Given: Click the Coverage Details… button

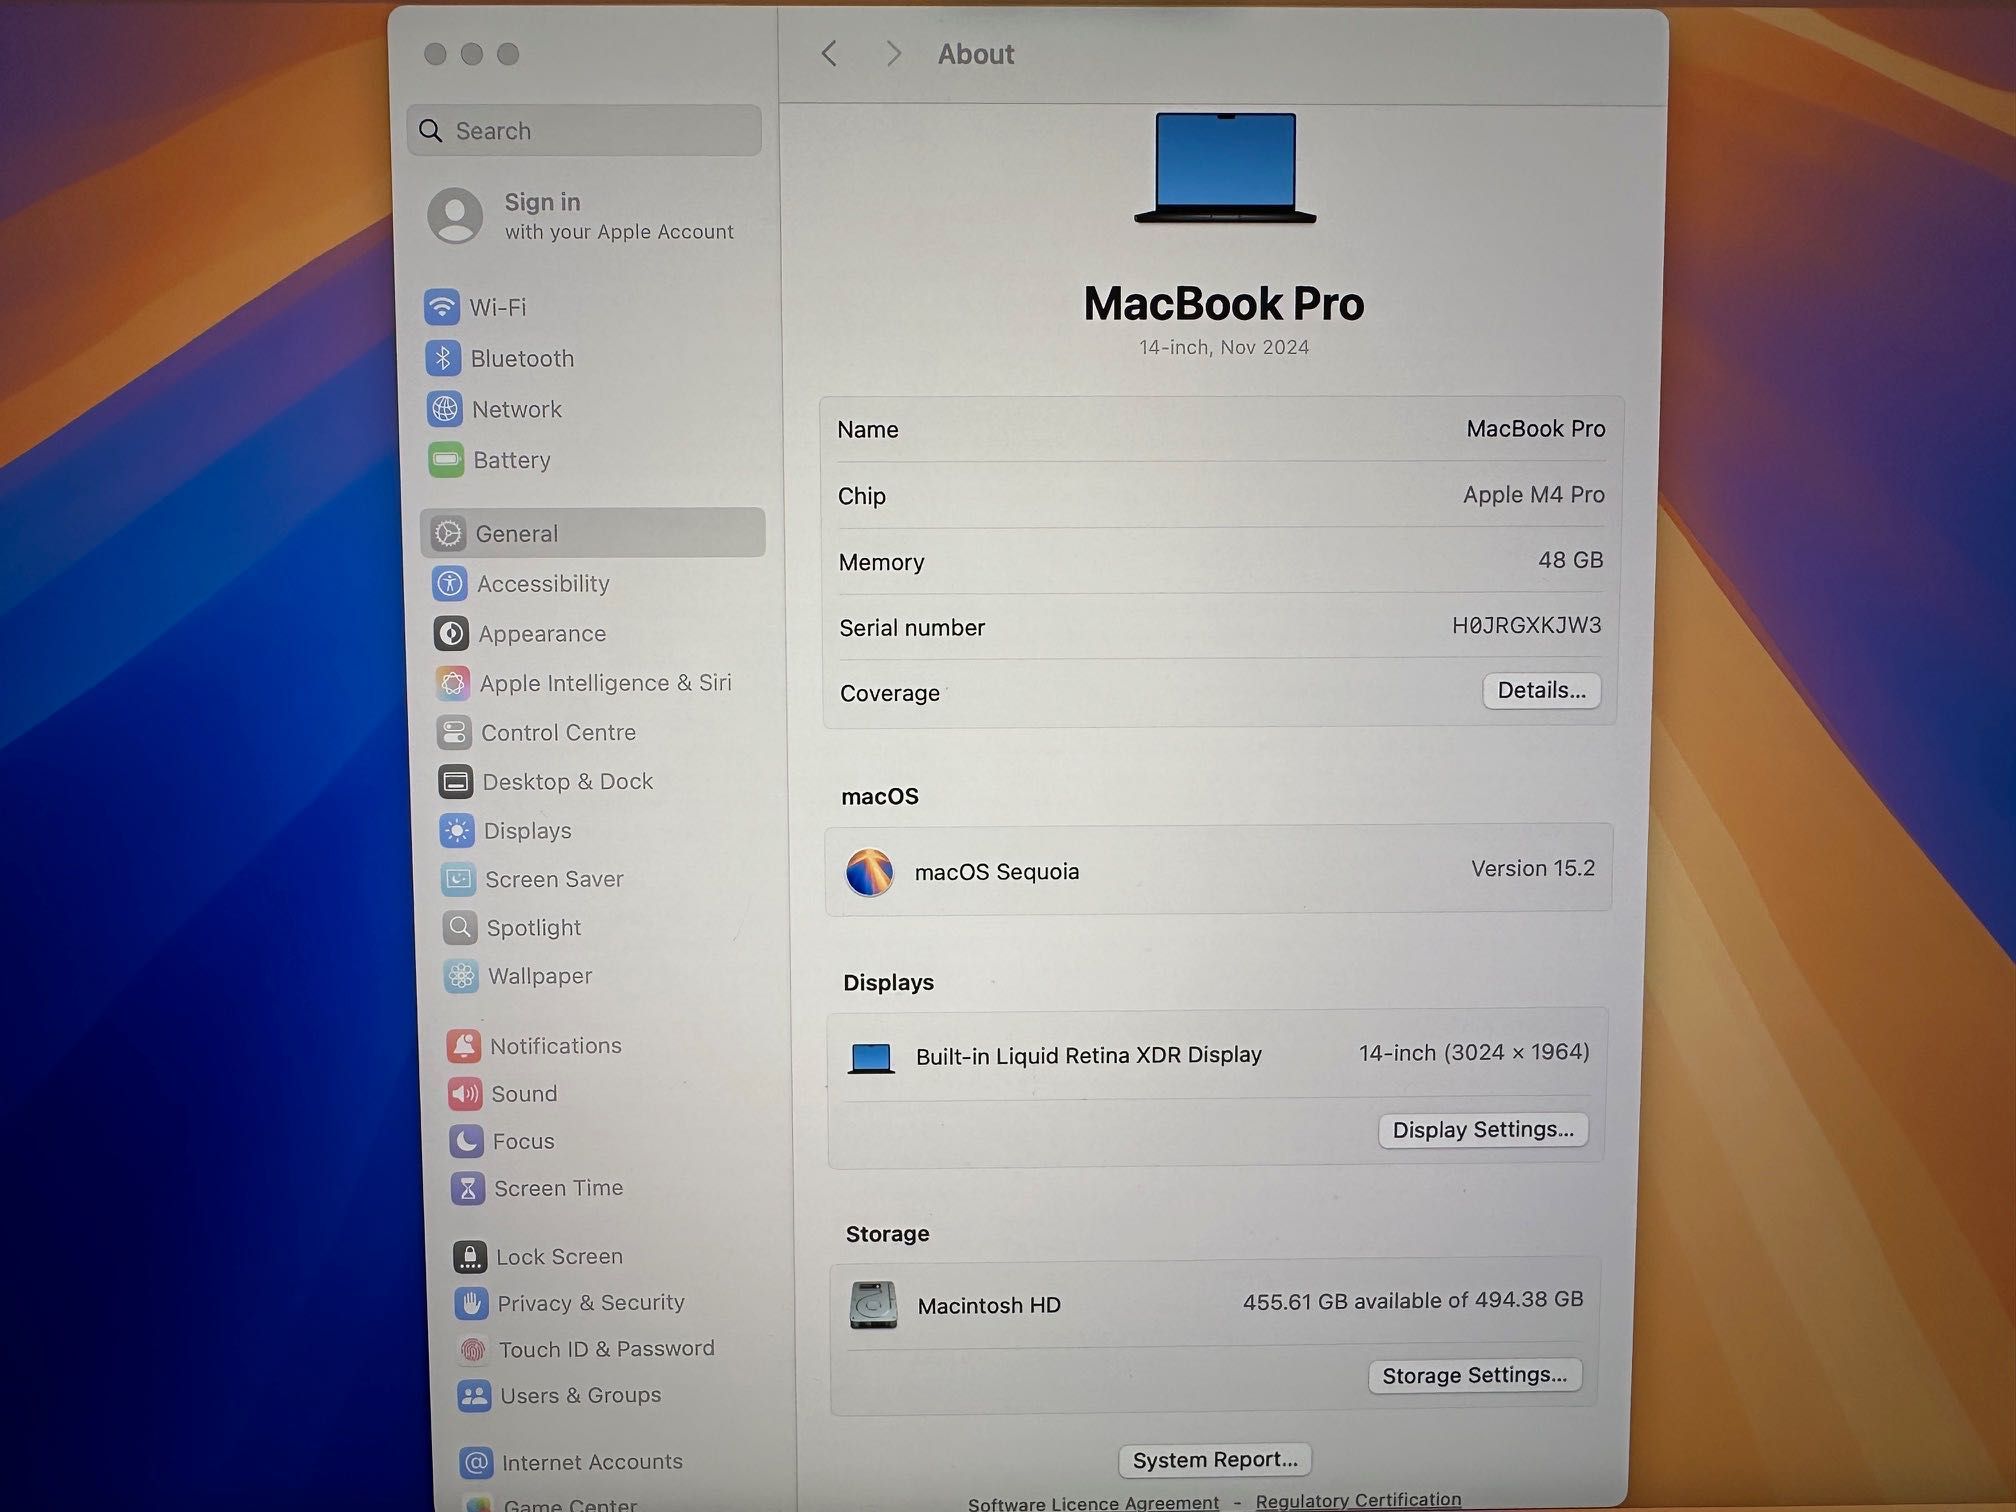Looking at the screenshot, I should [x=1541, y=690].
